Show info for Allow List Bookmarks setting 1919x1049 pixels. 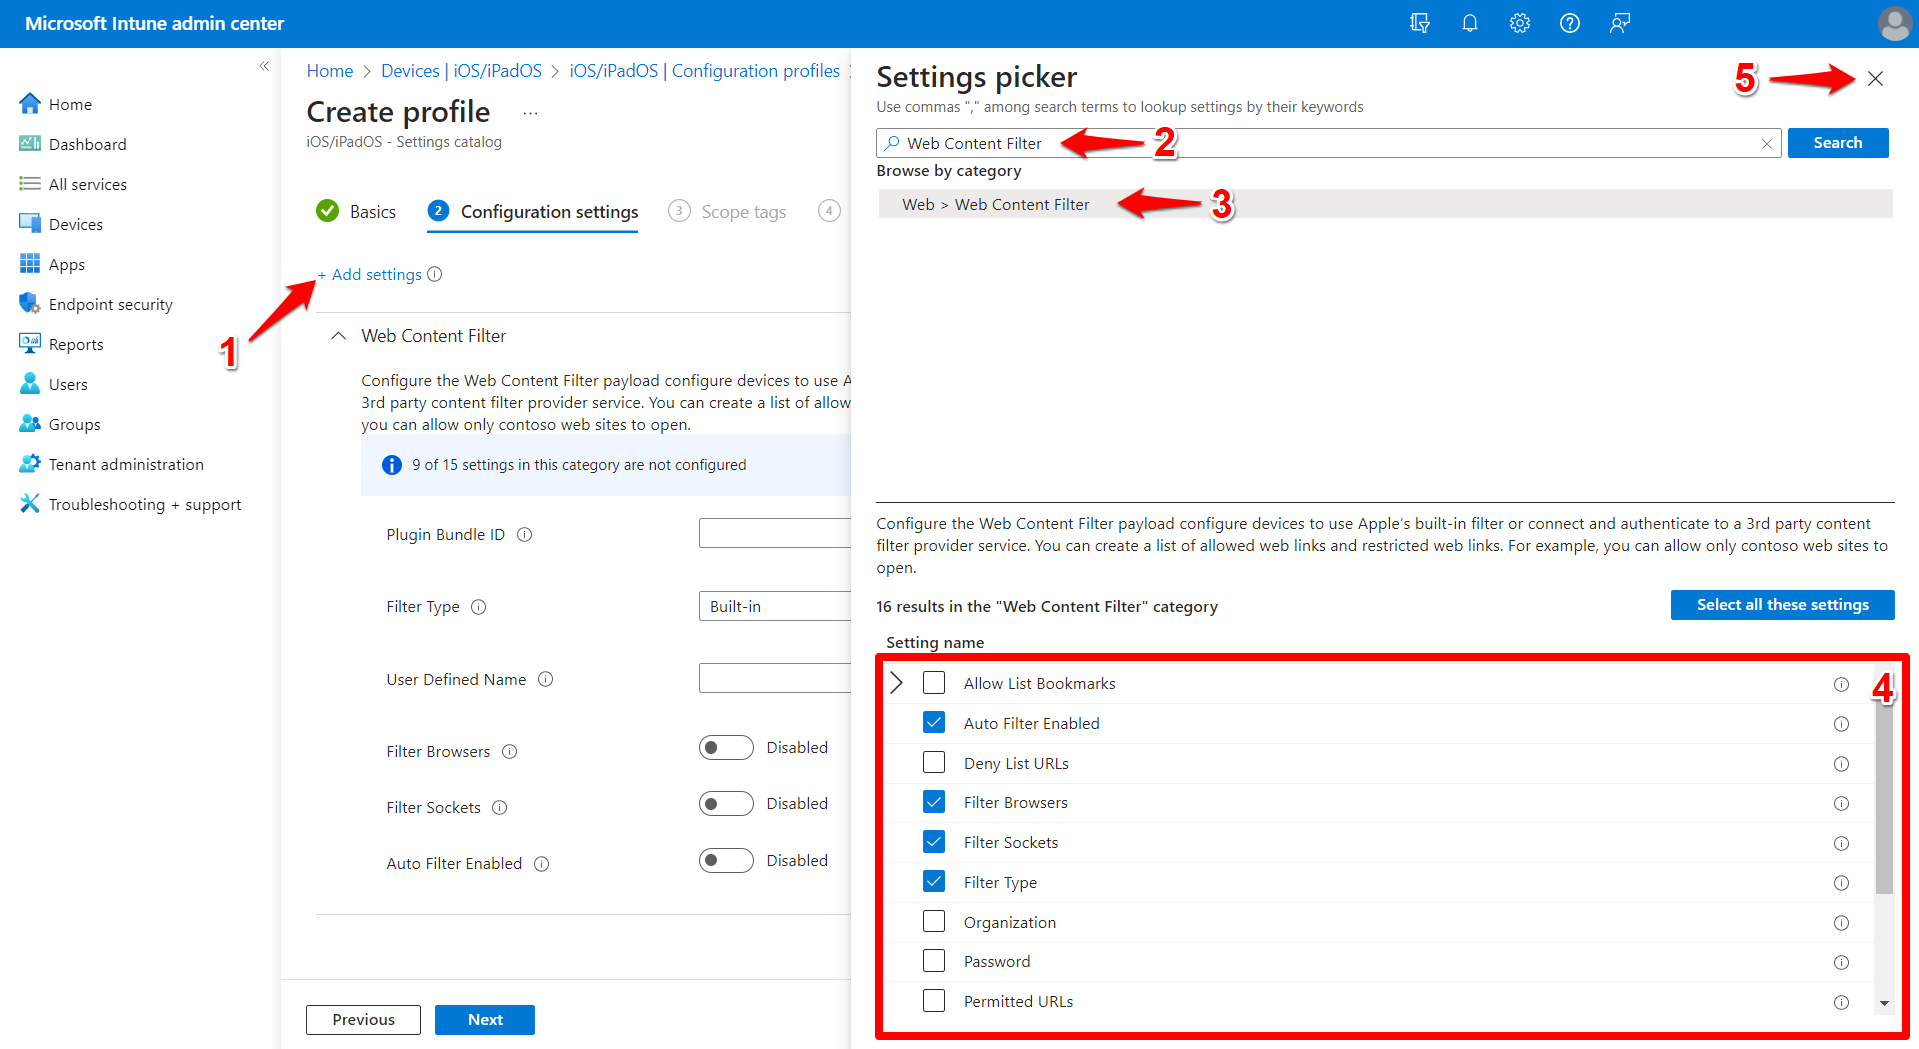click(x=1841, y=684)
